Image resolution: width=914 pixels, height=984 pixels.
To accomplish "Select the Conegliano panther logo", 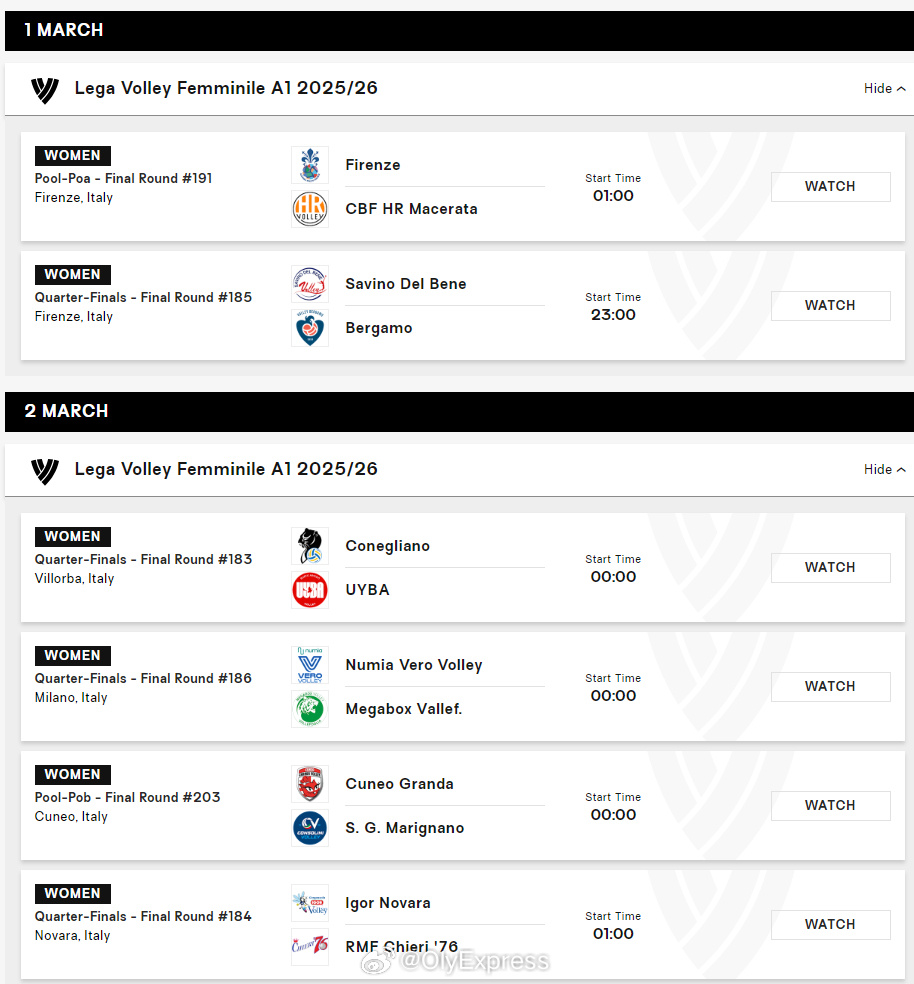I will pyautogui.click(x=309, y=546).
